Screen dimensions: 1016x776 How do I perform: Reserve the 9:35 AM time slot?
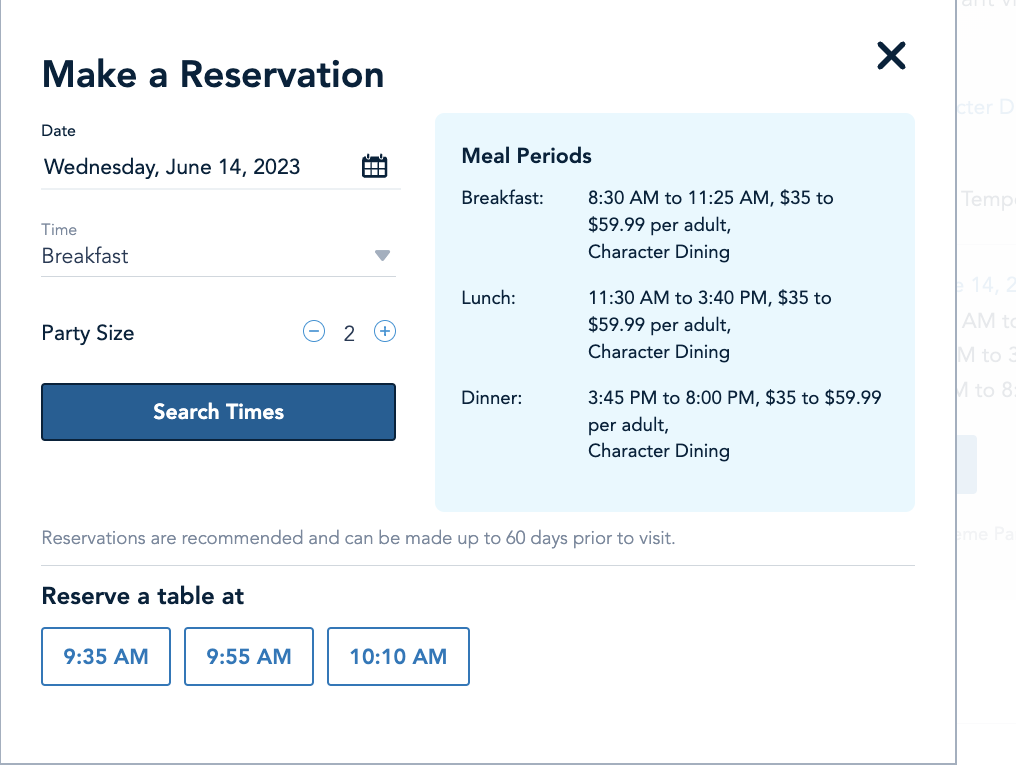point(106,657)
